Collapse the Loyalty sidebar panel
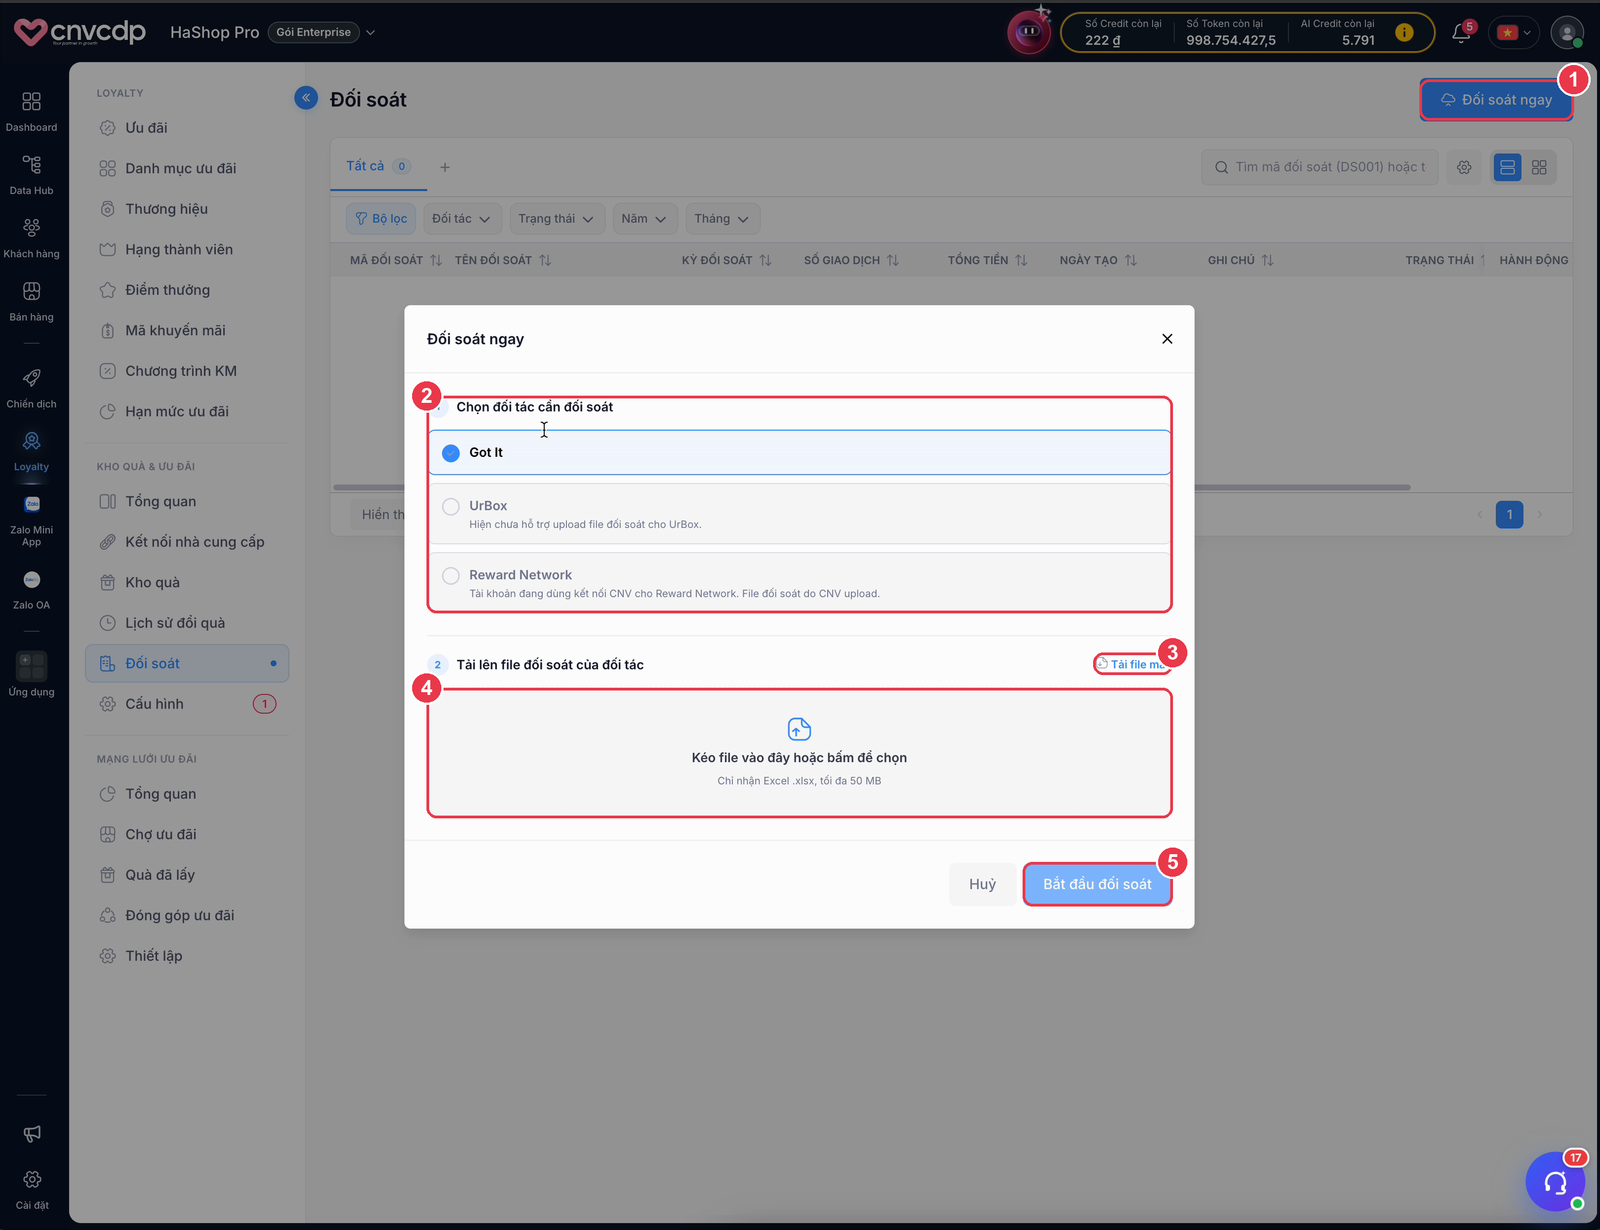 tap(306, 98)
